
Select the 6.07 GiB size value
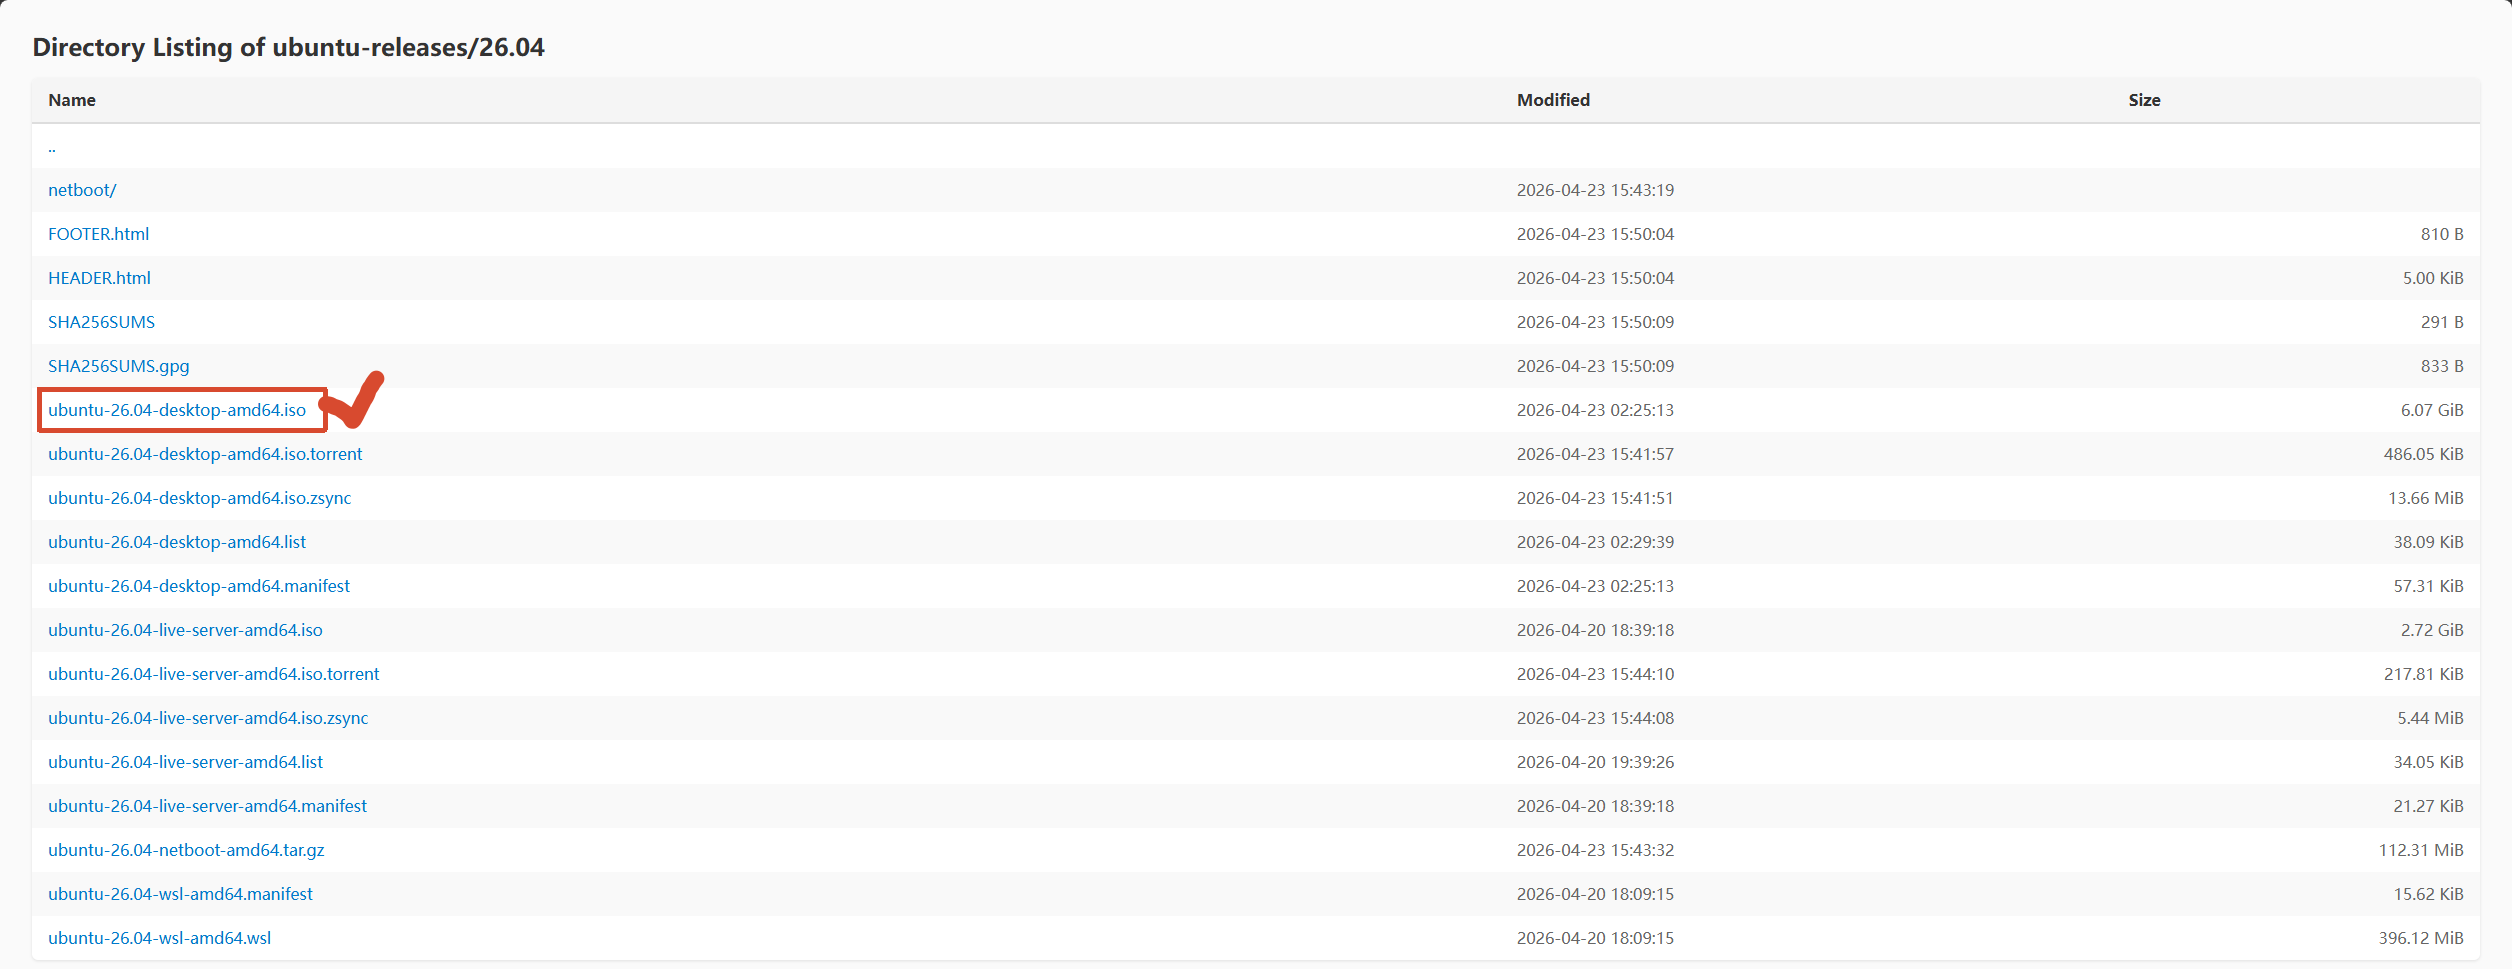click(x=2432, y=410)
